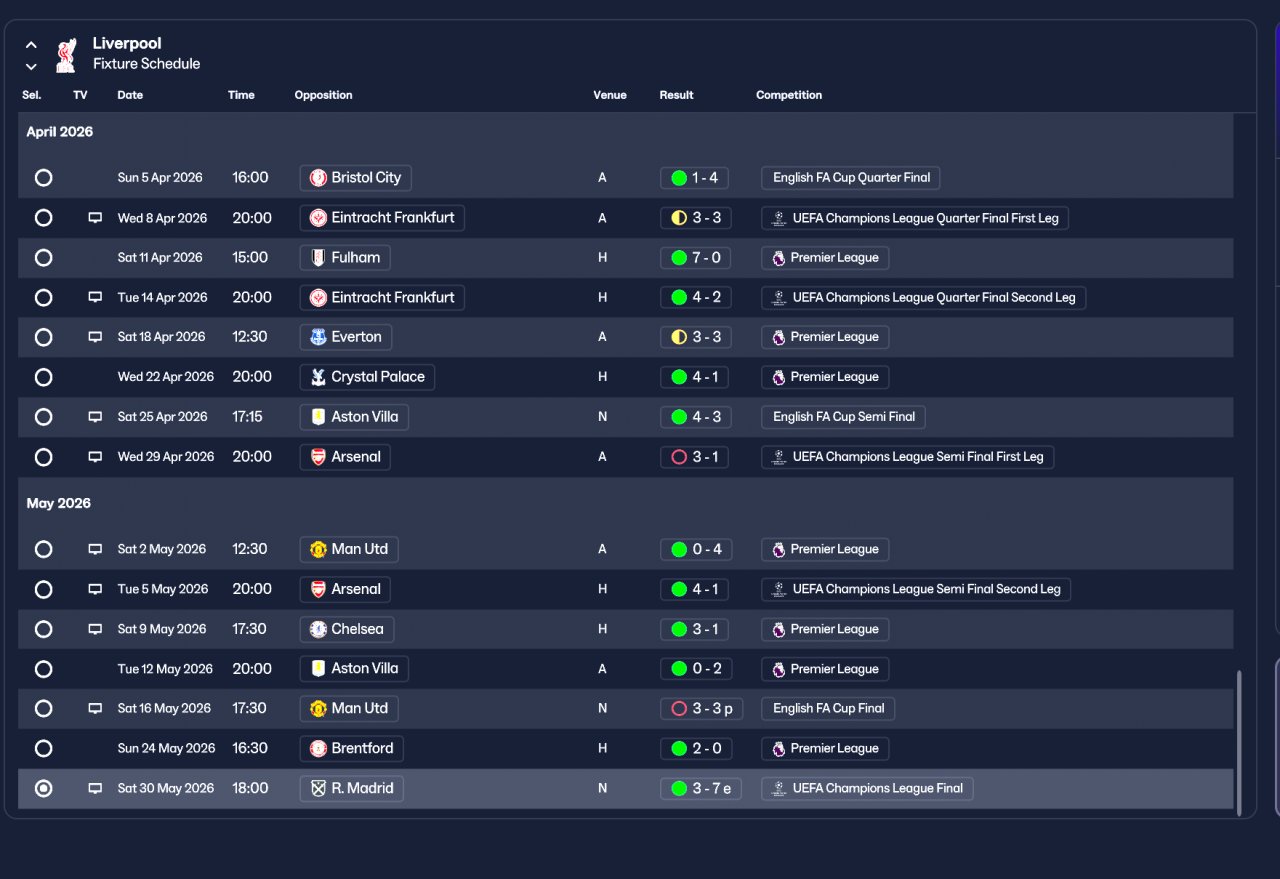Open Eintracht Frankfurt button on 8 Apr row
Viewport: 1280px width, 879px height.
(x=382, y=218)
